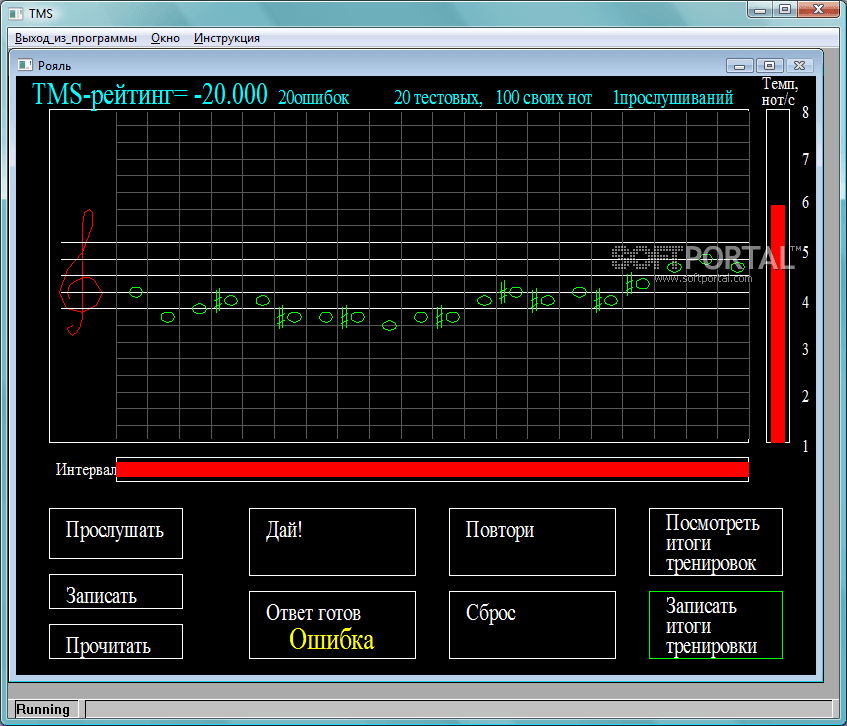The width and height of the screenshot is (847, 726).
Task: Click the Дай! button
Action: 332,542
